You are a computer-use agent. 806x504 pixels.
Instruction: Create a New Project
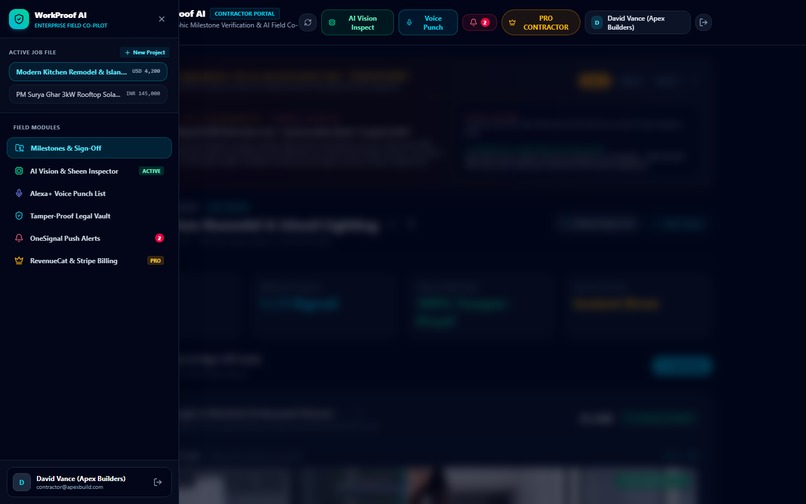tap(145, 52)
